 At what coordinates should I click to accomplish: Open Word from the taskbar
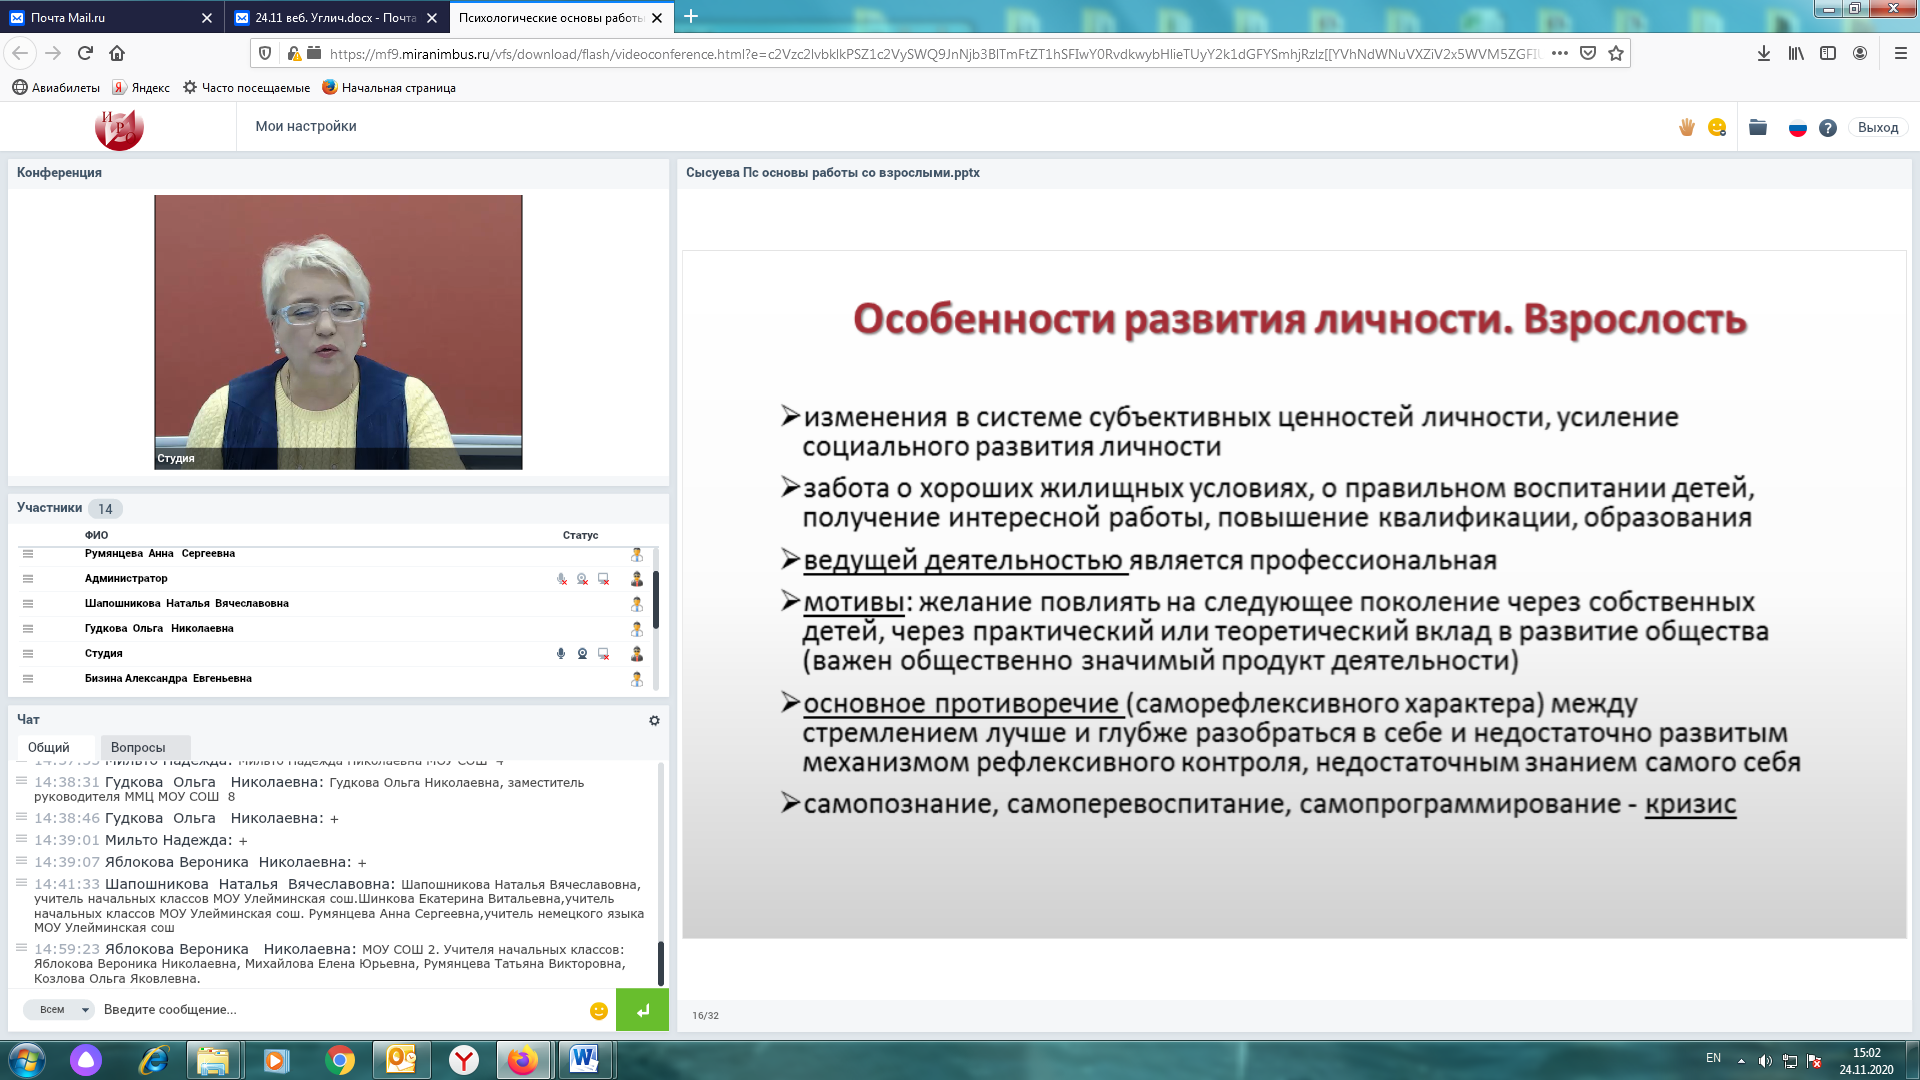click(584, 1060)
